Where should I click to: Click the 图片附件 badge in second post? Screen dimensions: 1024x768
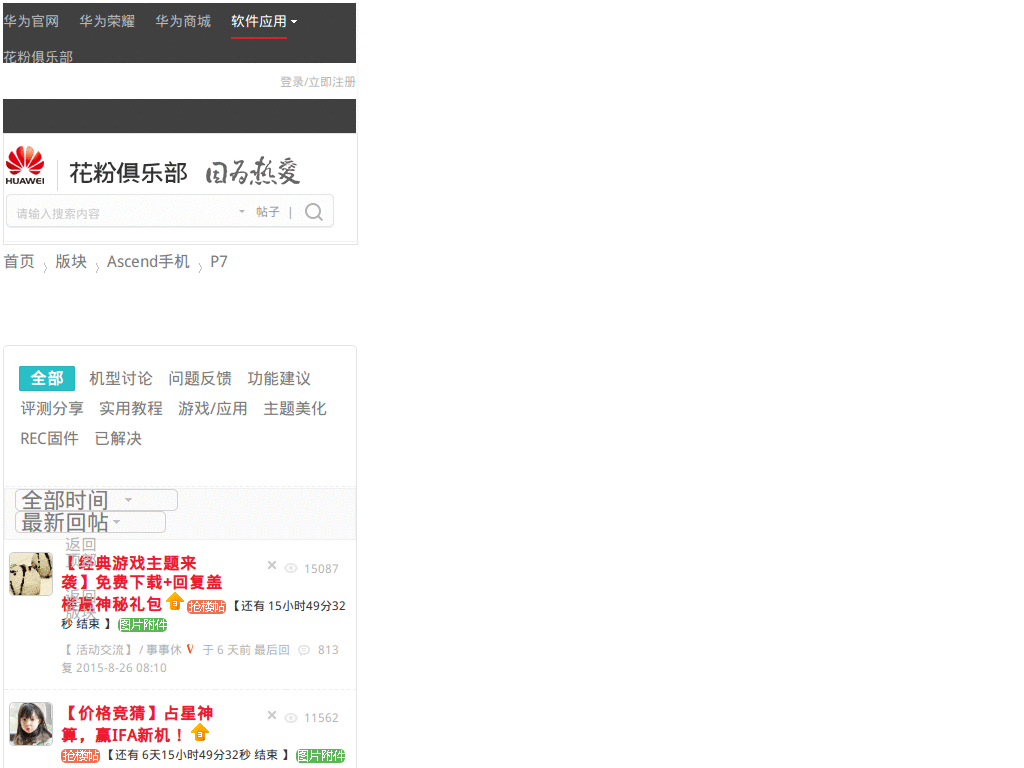(x=321, y=756)
